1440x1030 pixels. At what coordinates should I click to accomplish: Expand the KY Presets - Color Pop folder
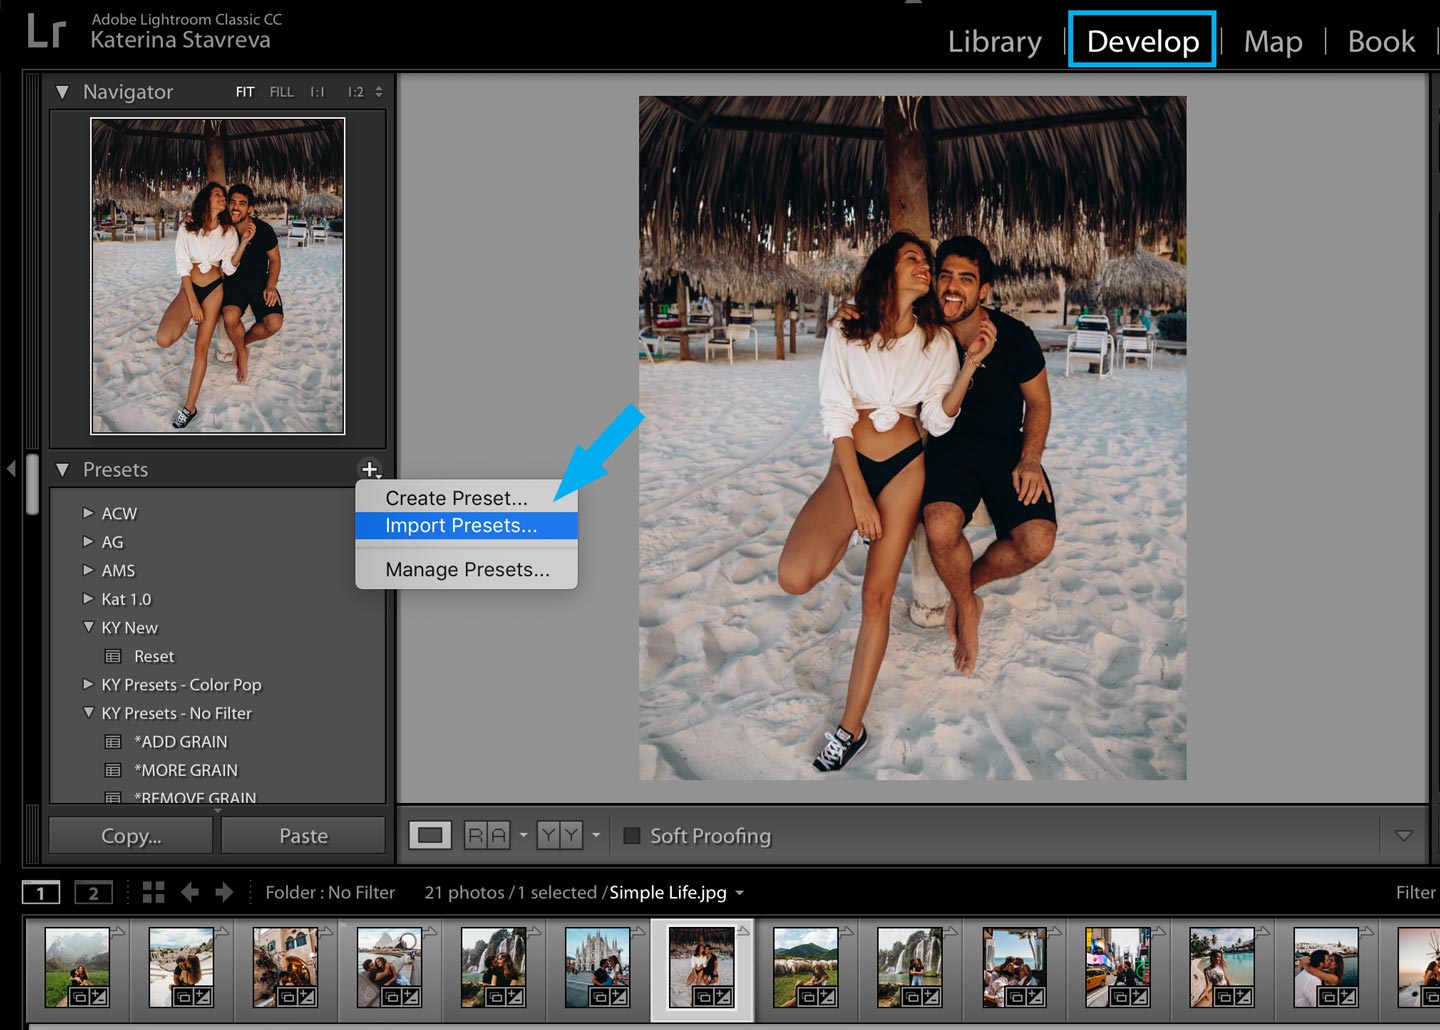click(88, 685)
